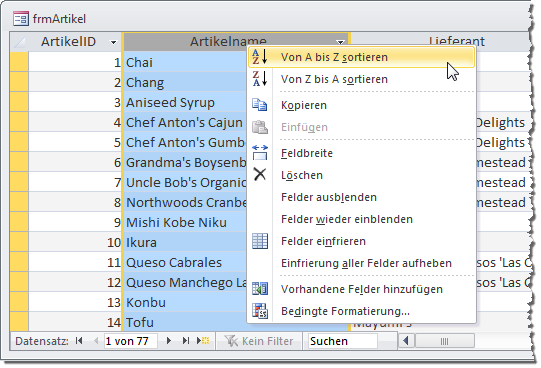Open Bedingte Formatierung dialog entry
This screenshot has width=541, height=368.
coord(361,311)
